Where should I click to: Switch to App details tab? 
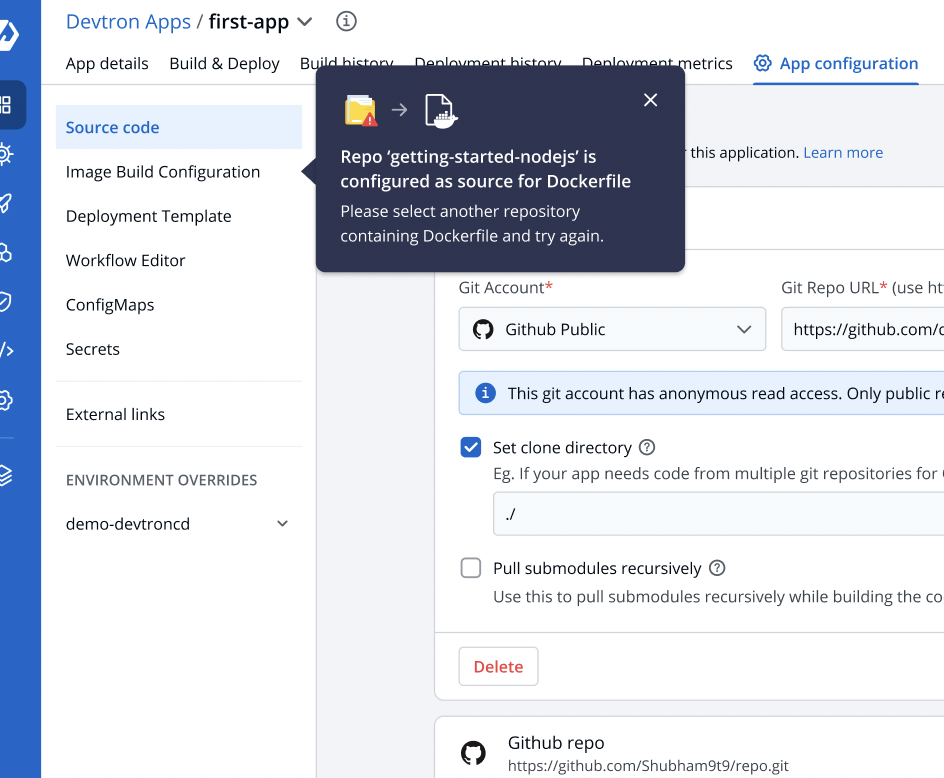click(107, 63)
